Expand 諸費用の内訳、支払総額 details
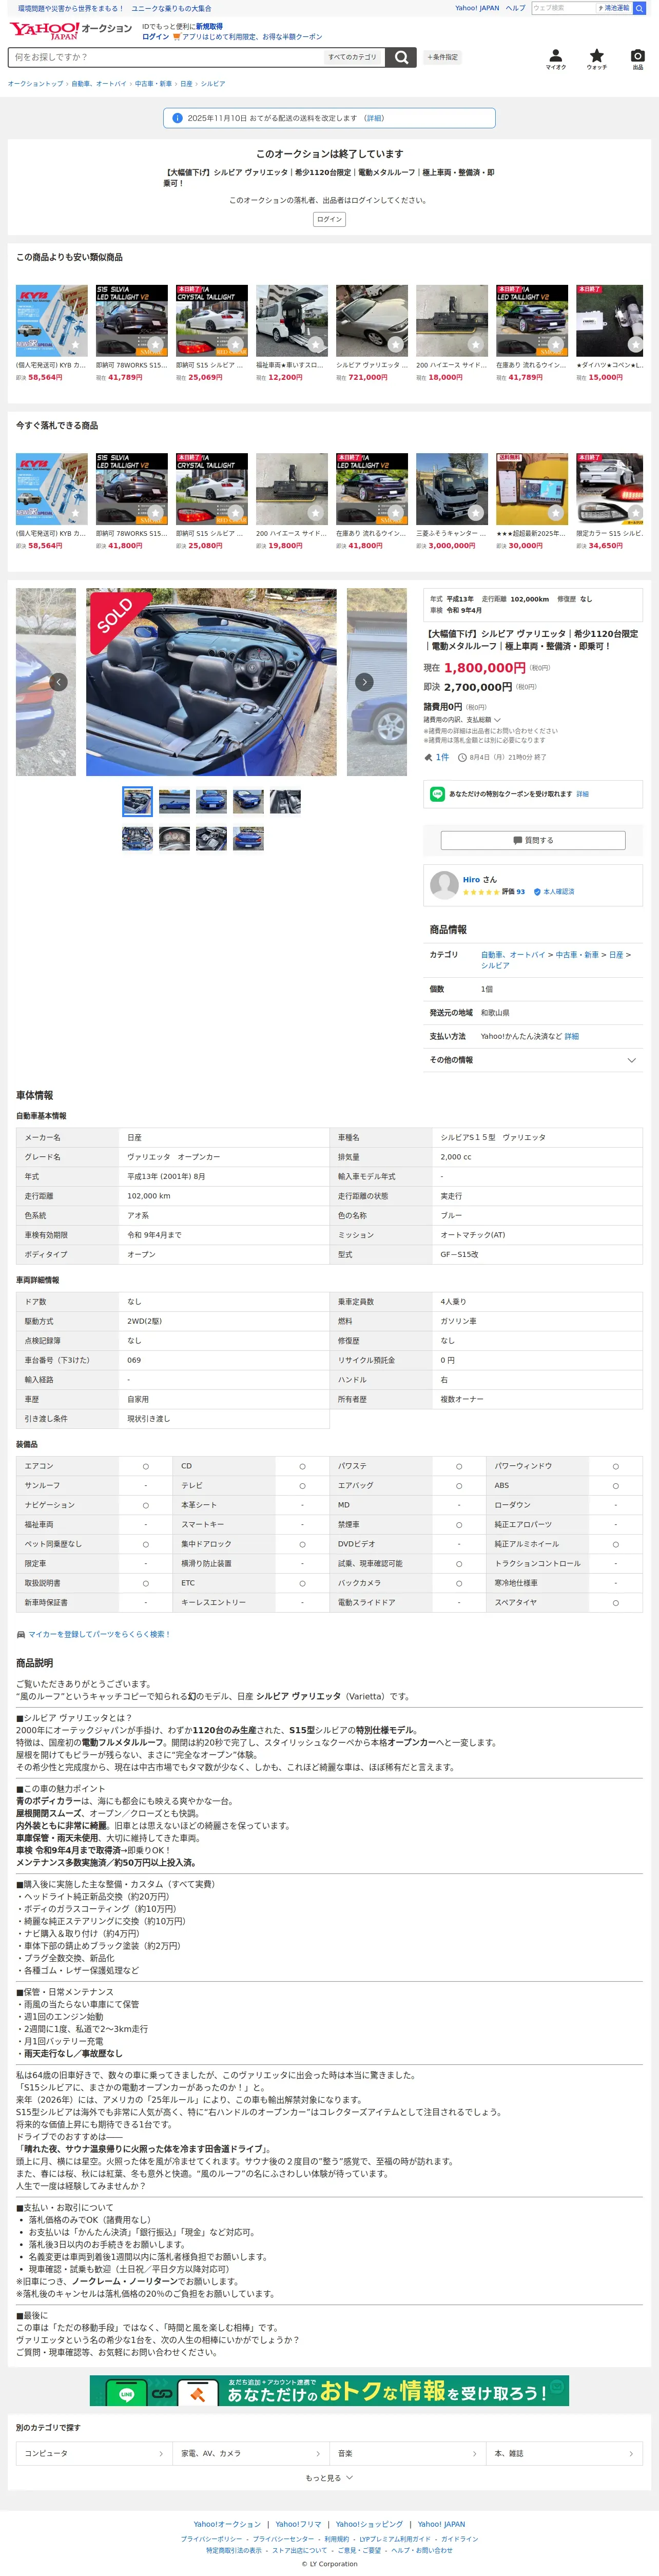Screen dimensions: 659x2576 click(462, 720)
